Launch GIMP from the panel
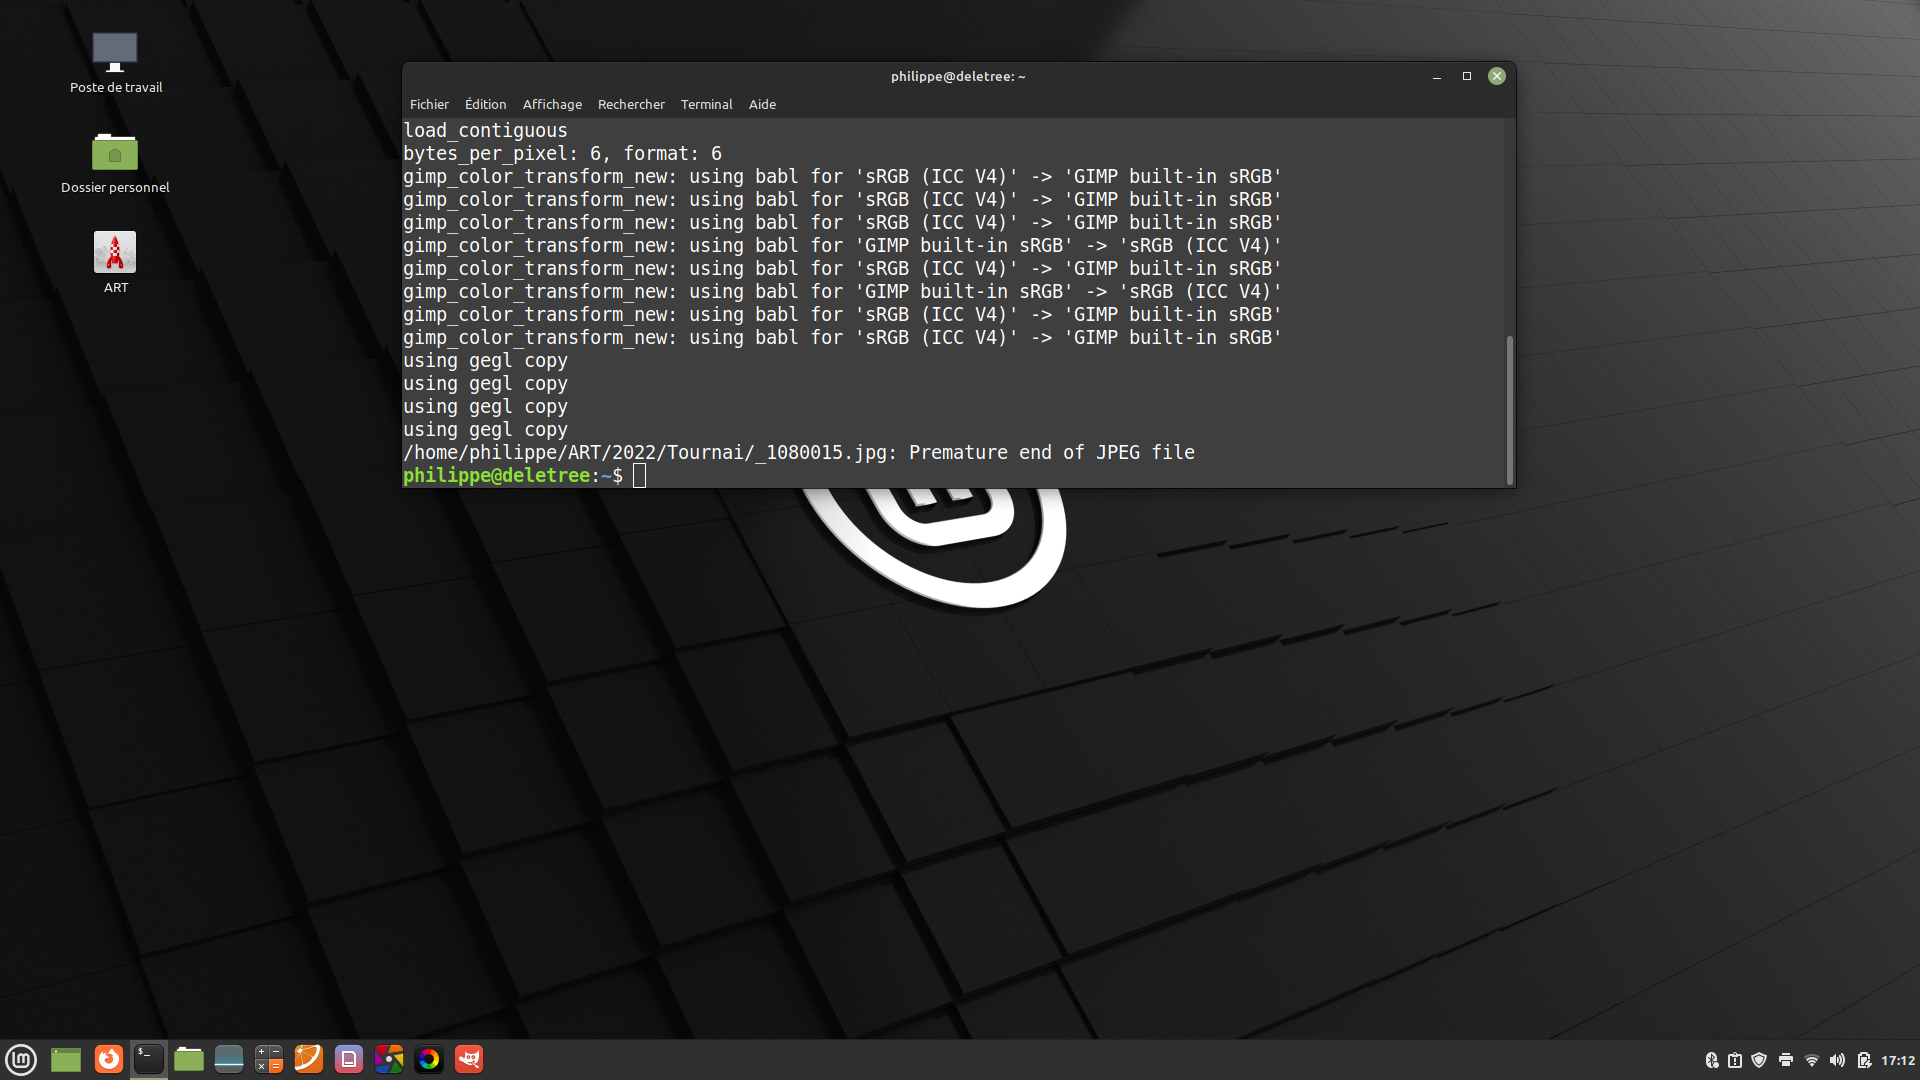 coord(469,1059)
